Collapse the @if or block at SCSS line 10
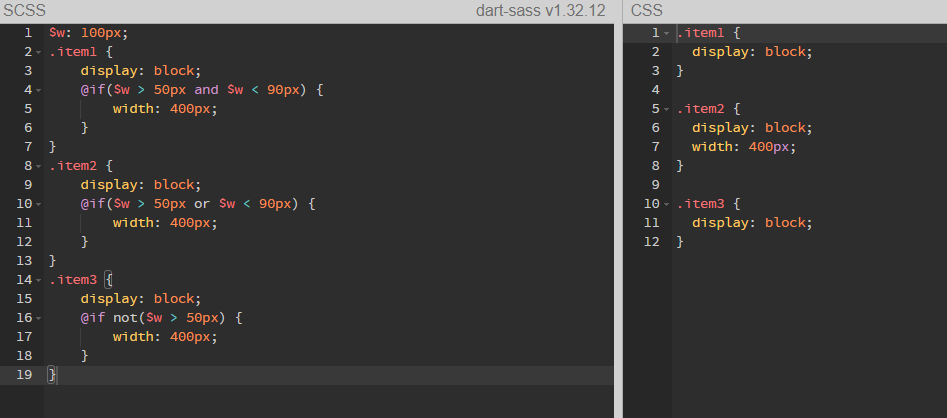This screenshot has height=418, width=947. 39,205
